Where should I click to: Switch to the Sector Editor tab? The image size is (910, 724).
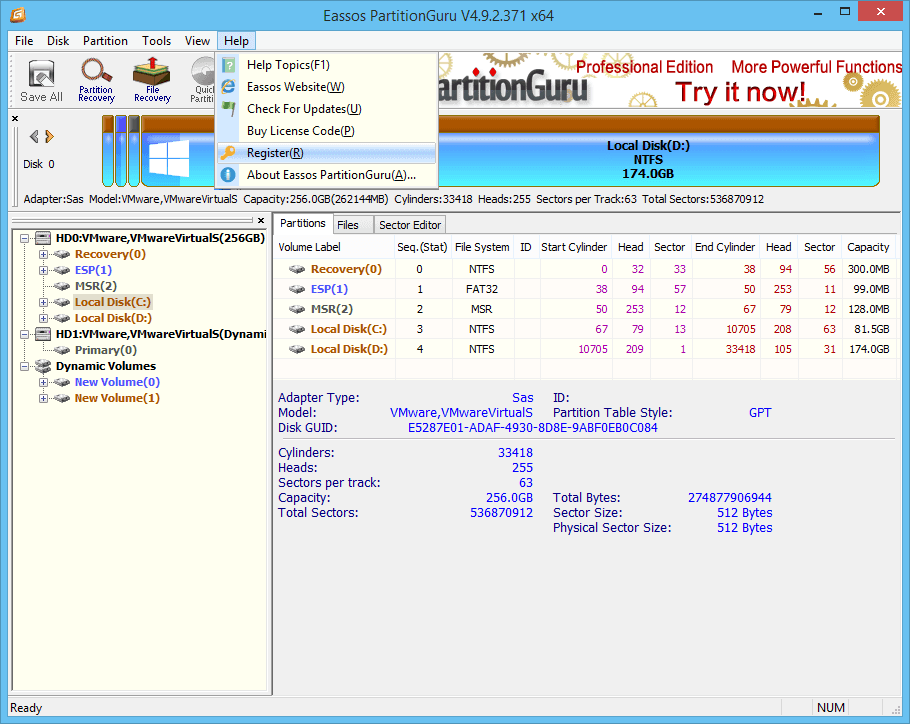[410, 225]
